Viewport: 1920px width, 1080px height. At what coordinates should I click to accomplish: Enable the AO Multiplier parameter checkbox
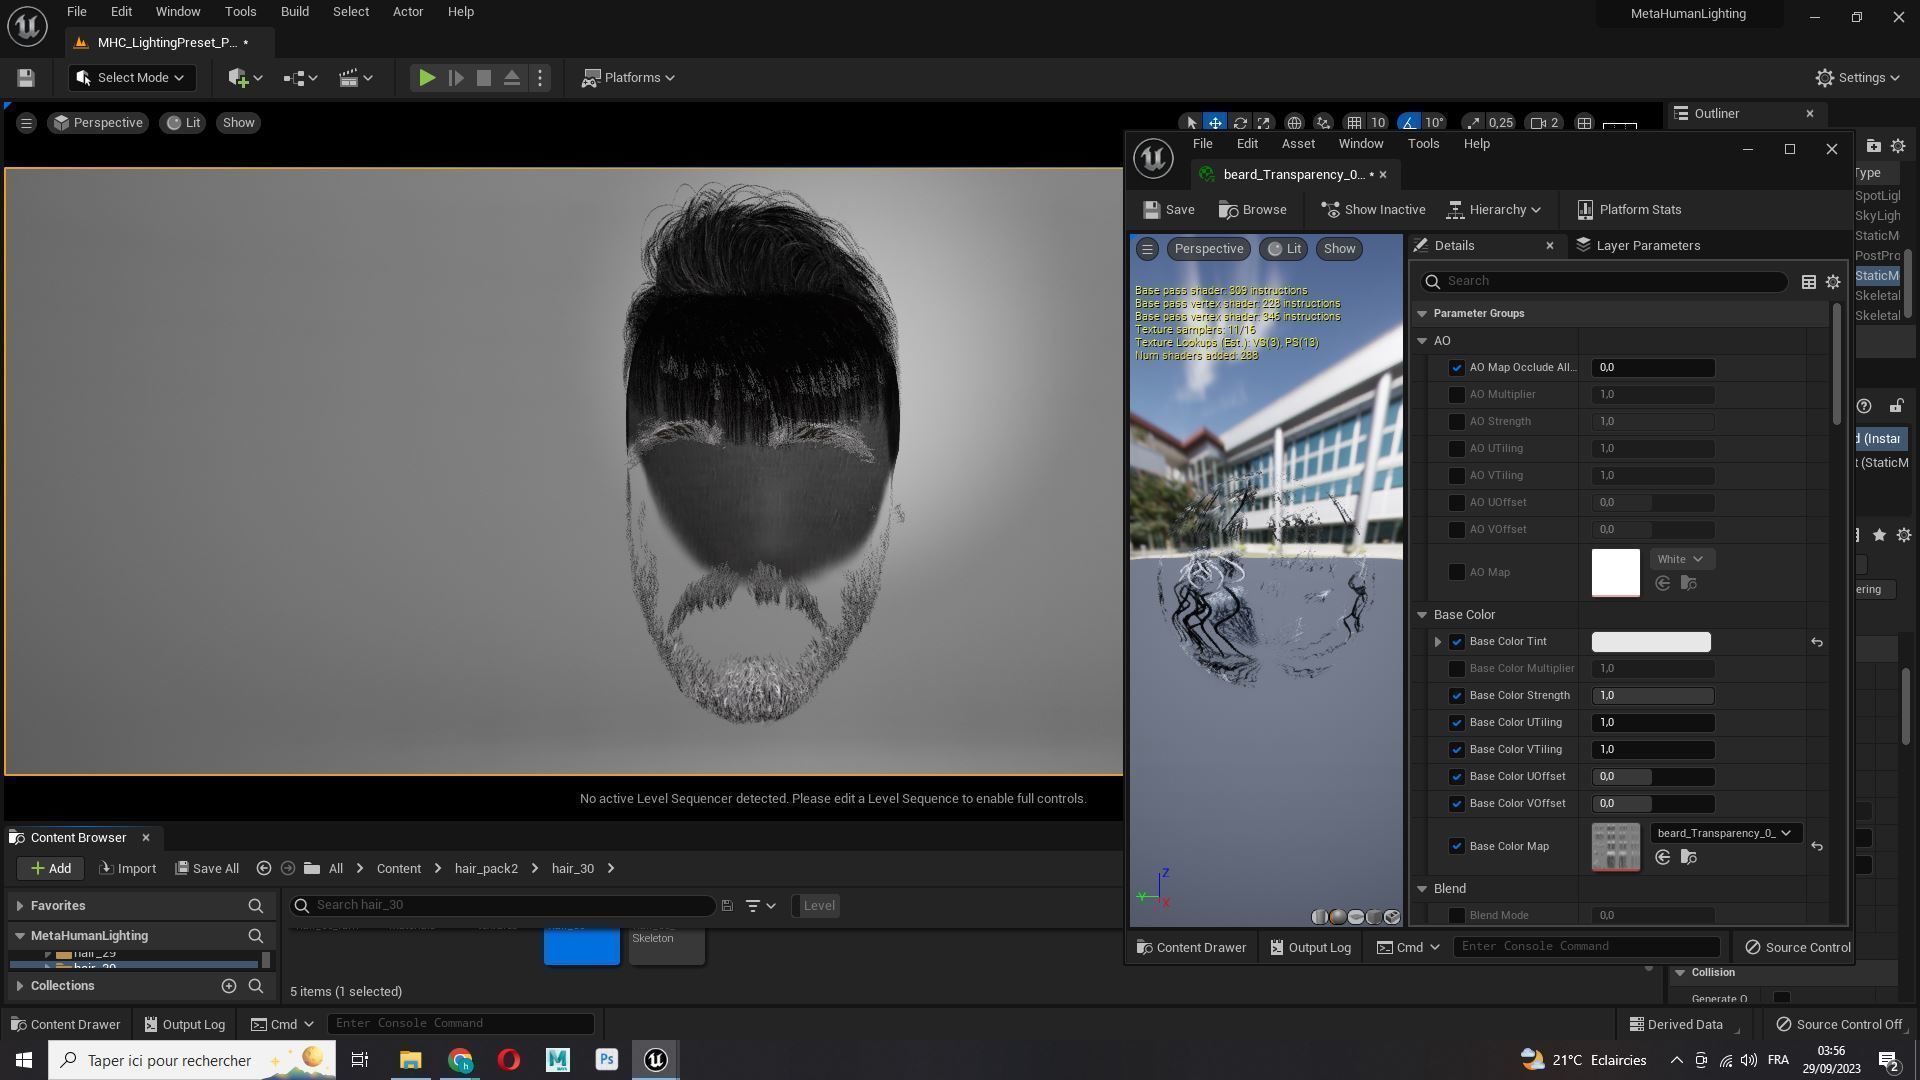(1456, 395)
